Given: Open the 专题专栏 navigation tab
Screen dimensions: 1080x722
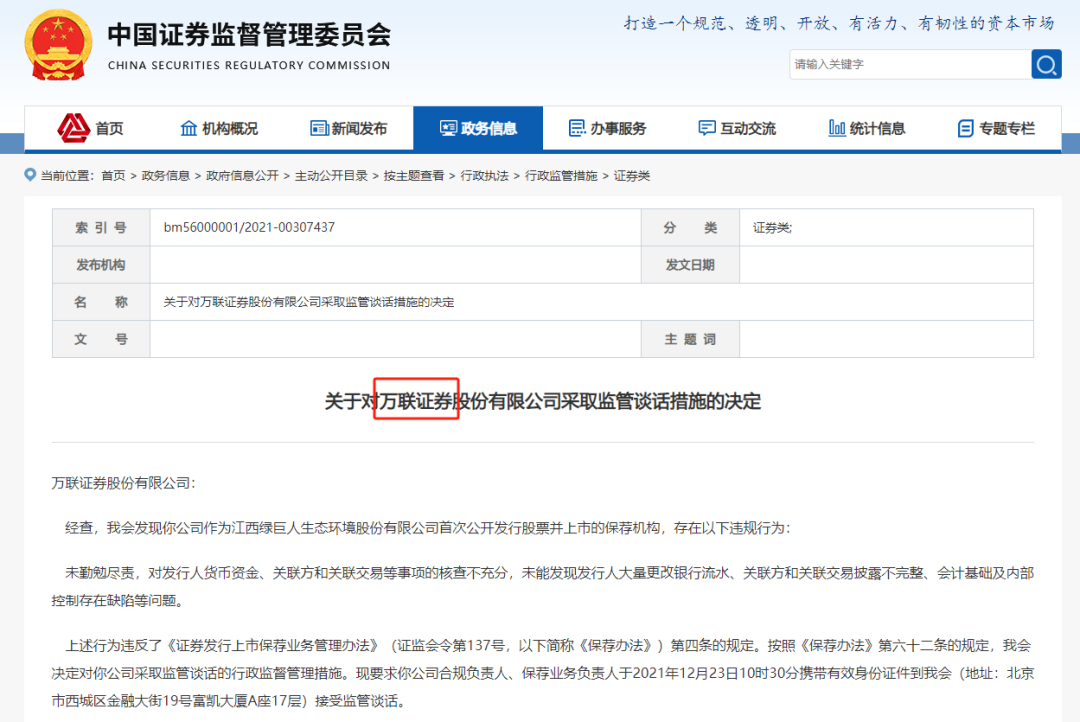Looking at the screenshot, I should [x=996, y=128].
